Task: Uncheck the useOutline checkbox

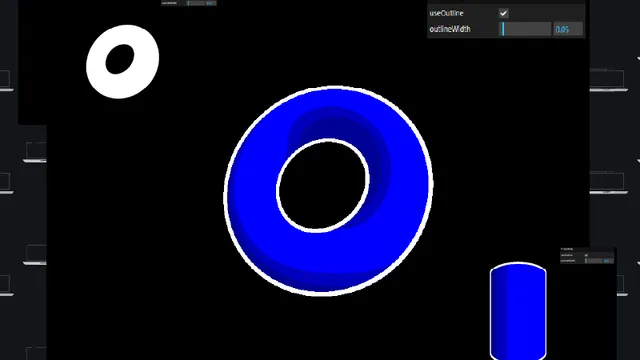Action: 504,13
